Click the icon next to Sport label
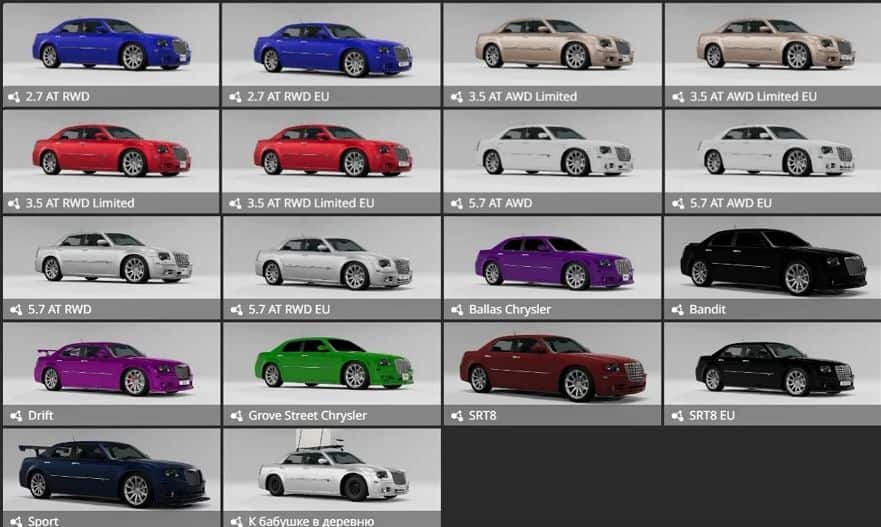The height and width of the screenshot is (527, 881). [x=14, y=521]
